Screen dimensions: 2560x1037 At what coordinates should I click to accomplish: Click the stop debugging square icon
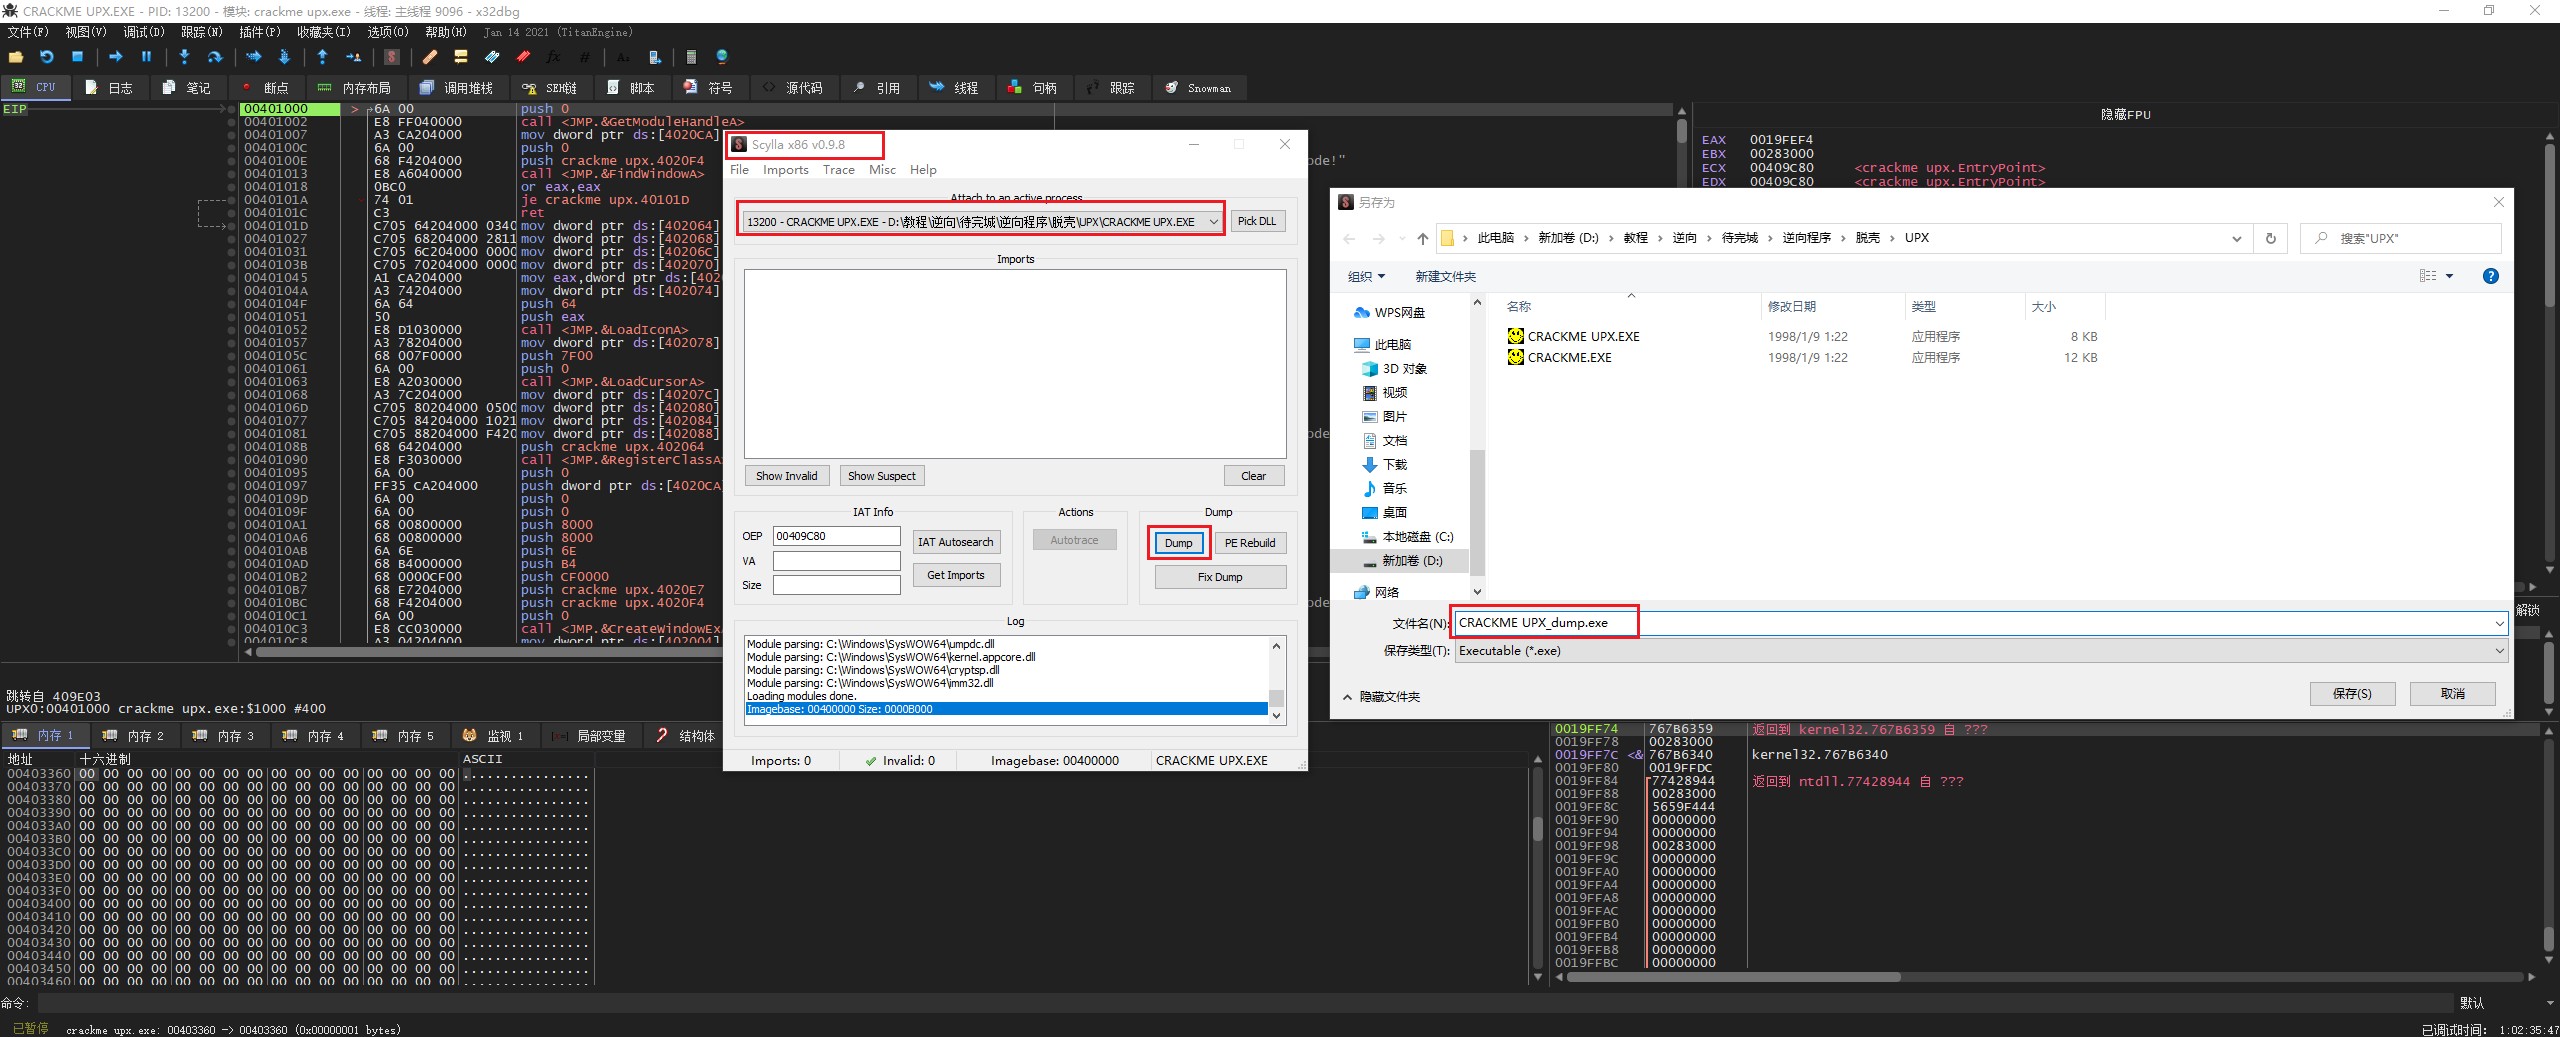77,57
